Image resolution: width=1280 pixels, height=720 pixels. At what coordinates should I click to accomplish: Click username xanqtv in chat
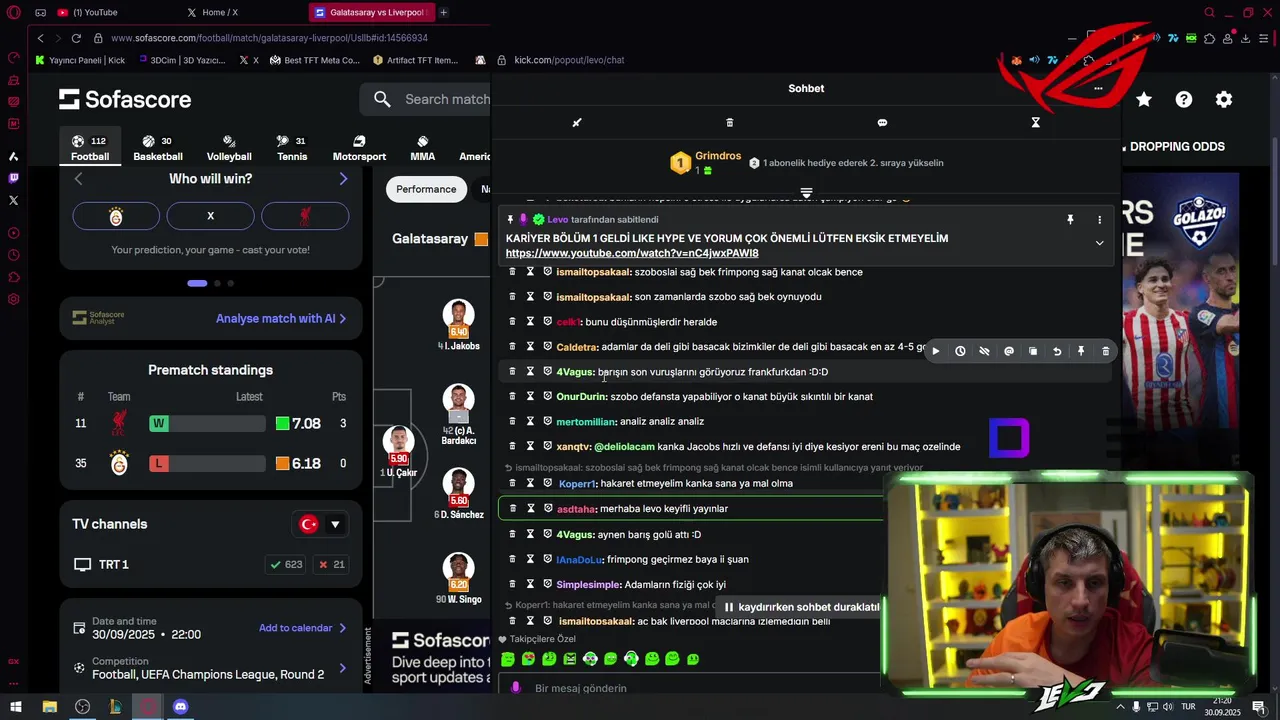(x=573, y=447)
